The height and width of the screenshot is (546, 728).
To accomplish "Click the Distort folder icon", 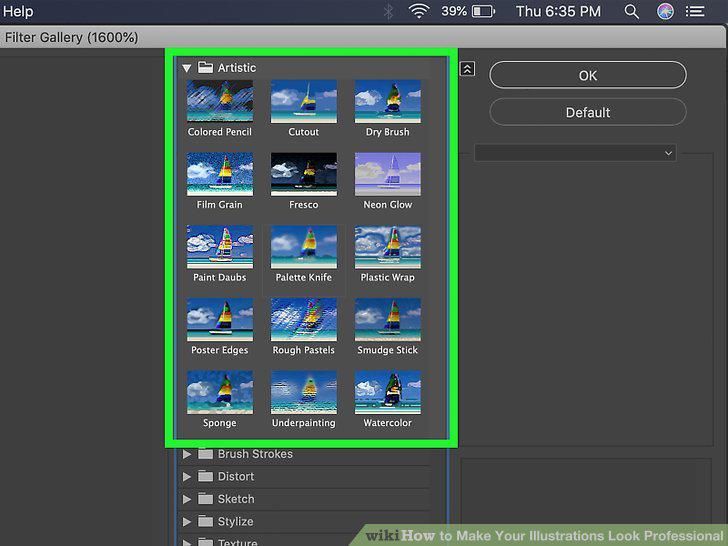I will coord(205,476).
